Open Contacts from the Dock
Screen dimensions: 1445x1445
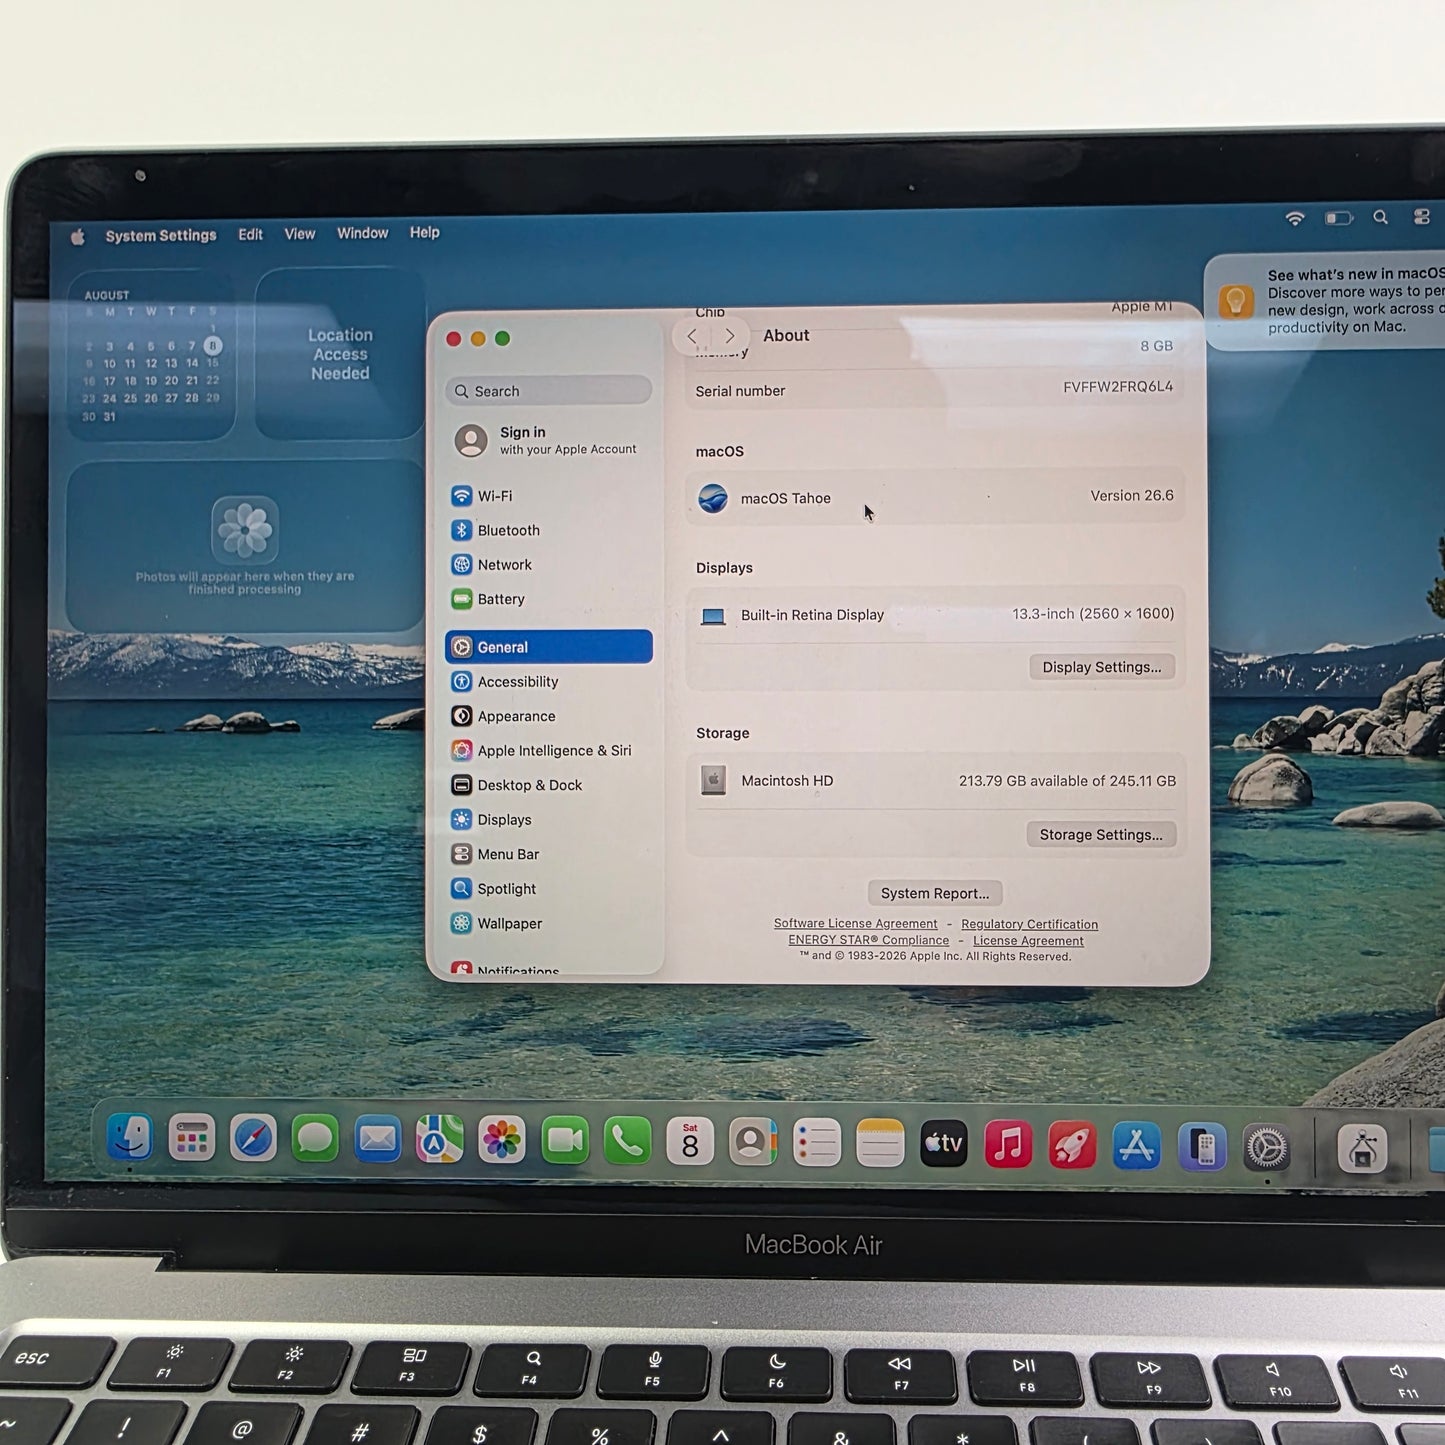753,1143
